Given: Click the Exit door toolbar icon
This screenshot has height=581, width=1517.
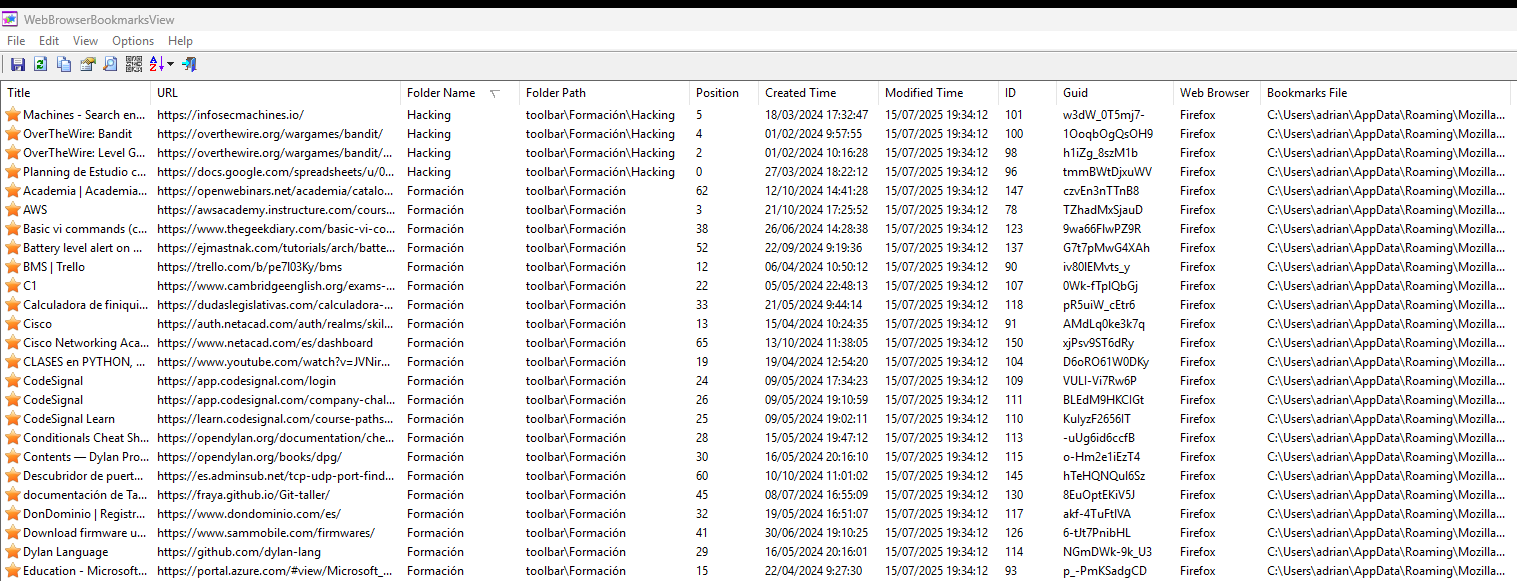Looking at the screenshot, I should click(x=189, y=64).
